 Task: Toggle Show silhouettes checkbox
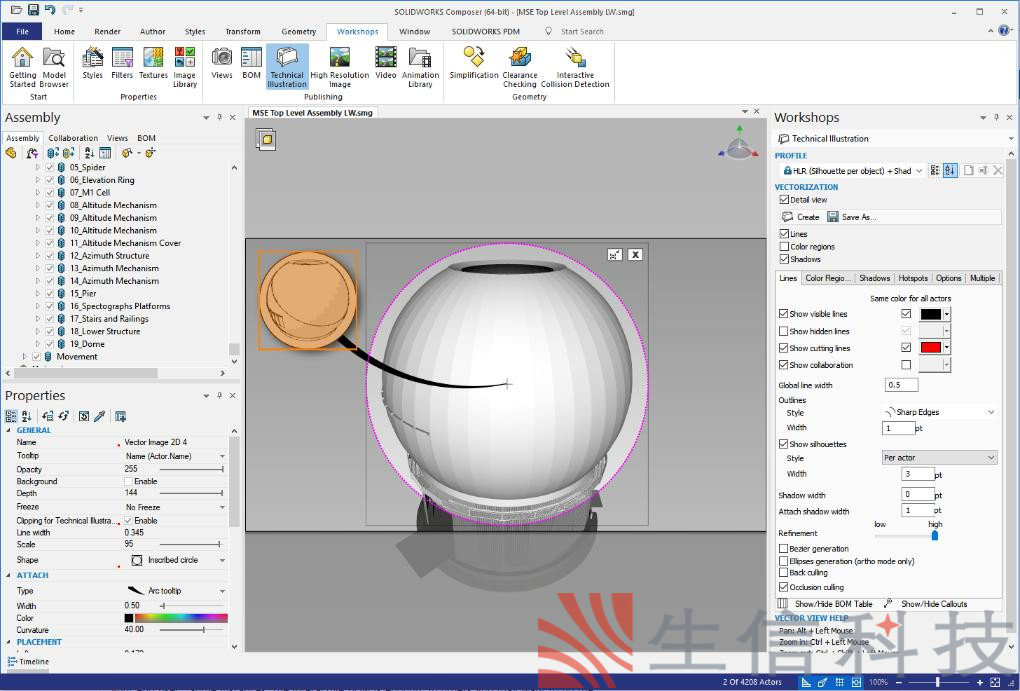point(783,444)
